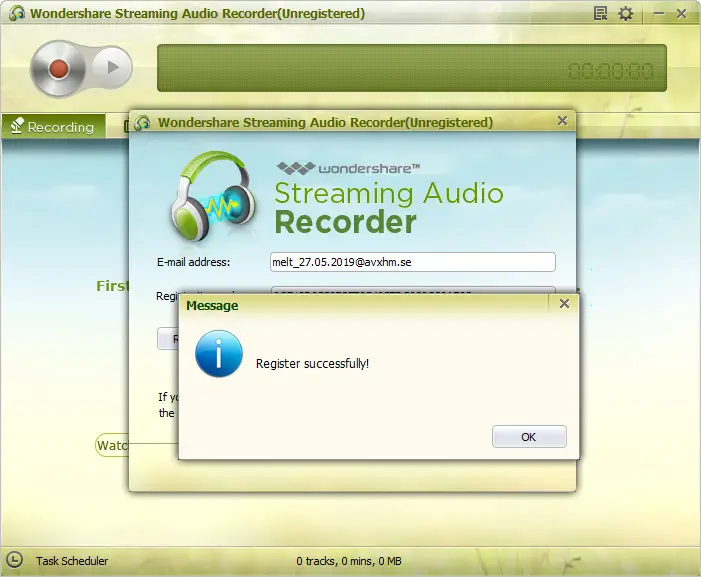701x577 pixels.
Task: Click the headphone logo in registration dialog
Action: pyautogui.click(x=213, y=197)
